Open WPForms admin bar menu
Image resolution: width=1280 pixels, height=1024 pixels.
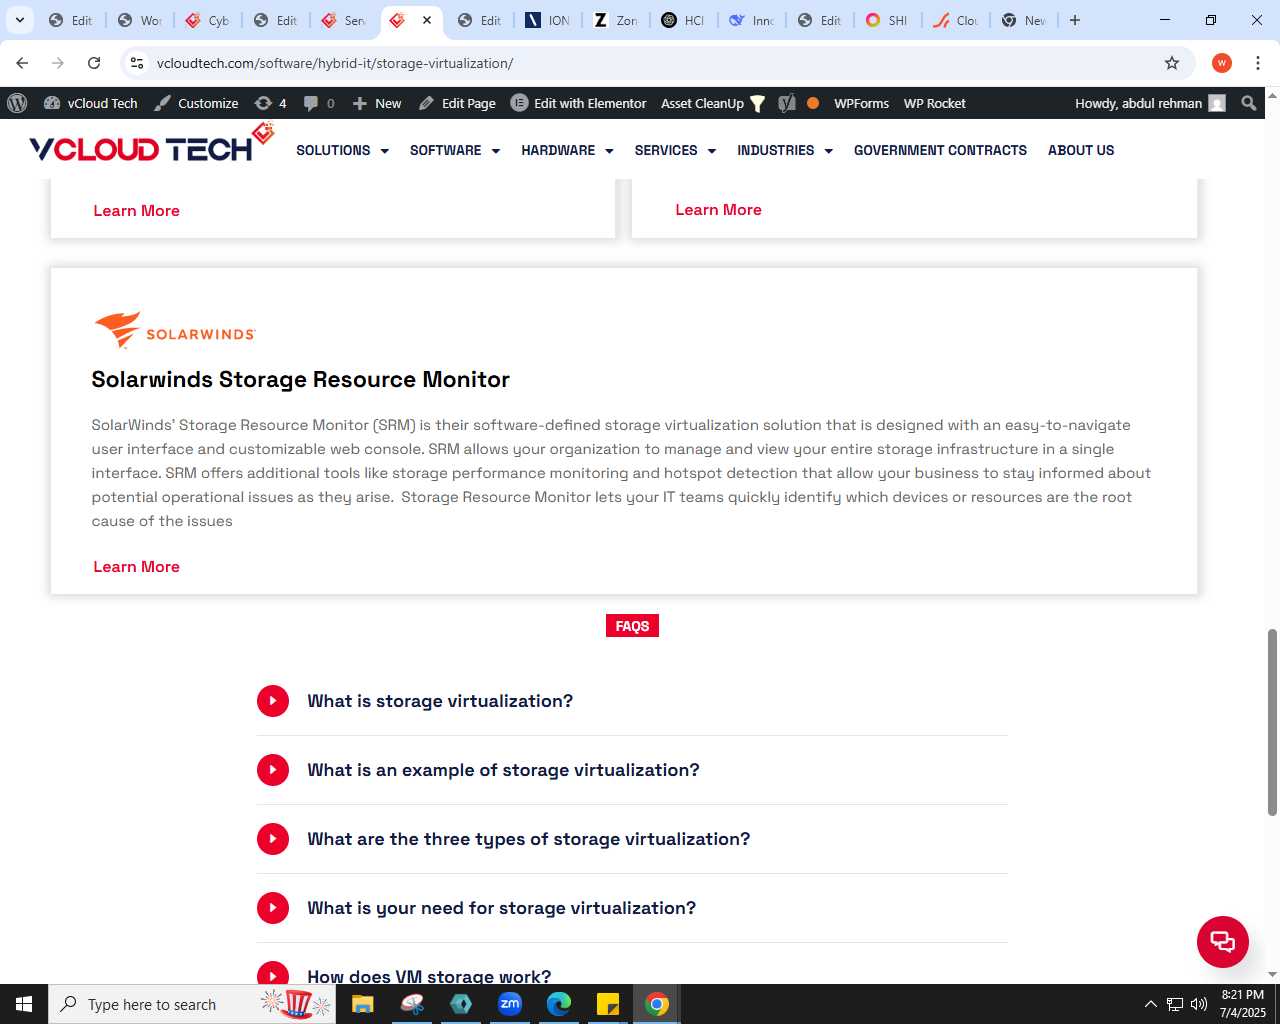pos(861,103)
